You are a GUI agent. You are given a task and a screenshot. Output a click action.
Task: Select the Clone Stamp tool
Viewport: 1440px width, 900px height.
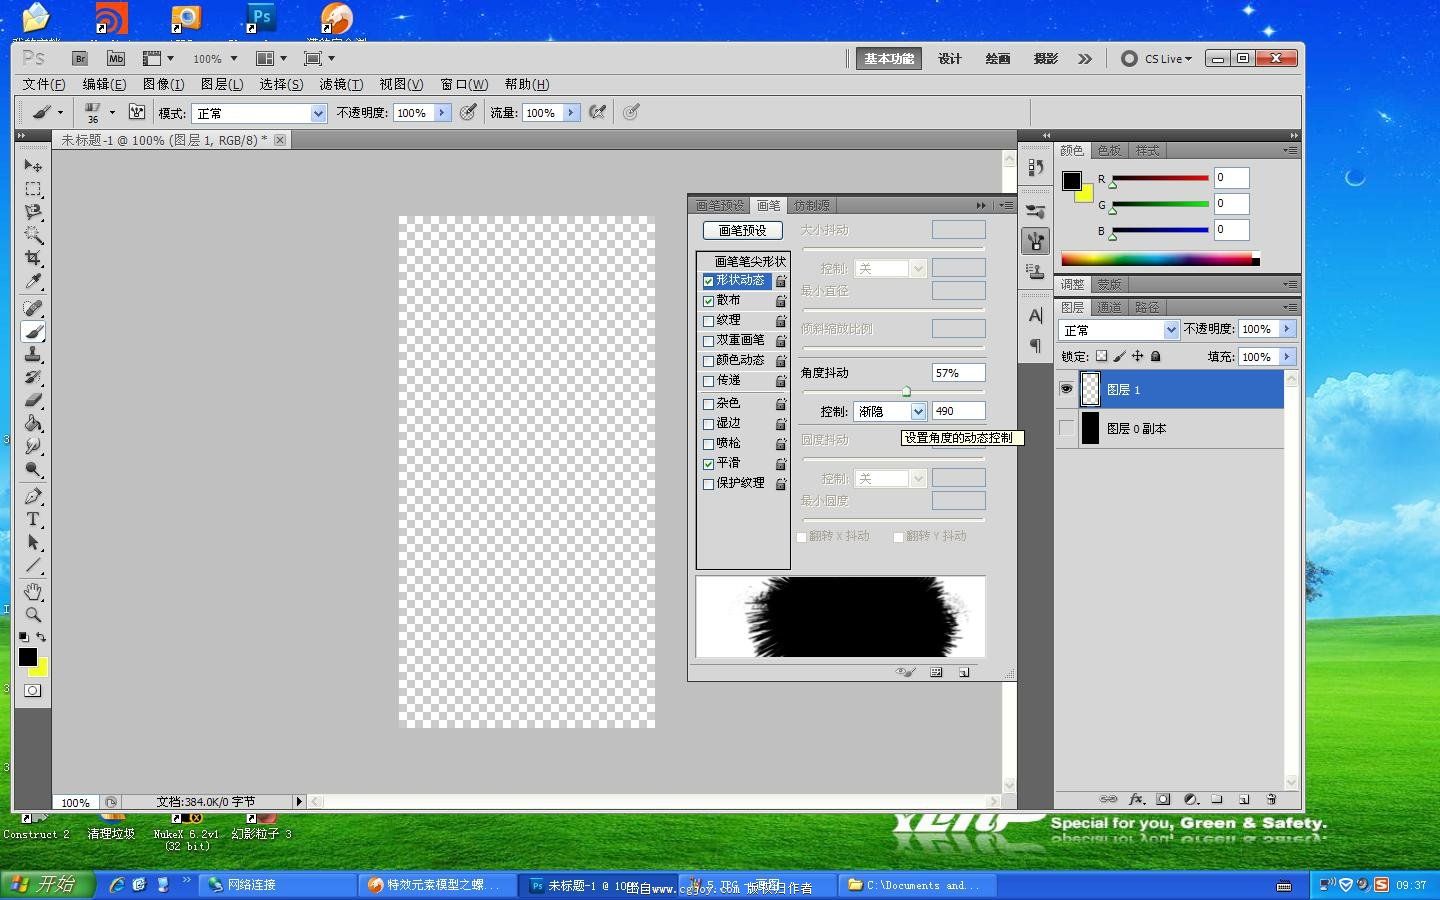(33, 354)
